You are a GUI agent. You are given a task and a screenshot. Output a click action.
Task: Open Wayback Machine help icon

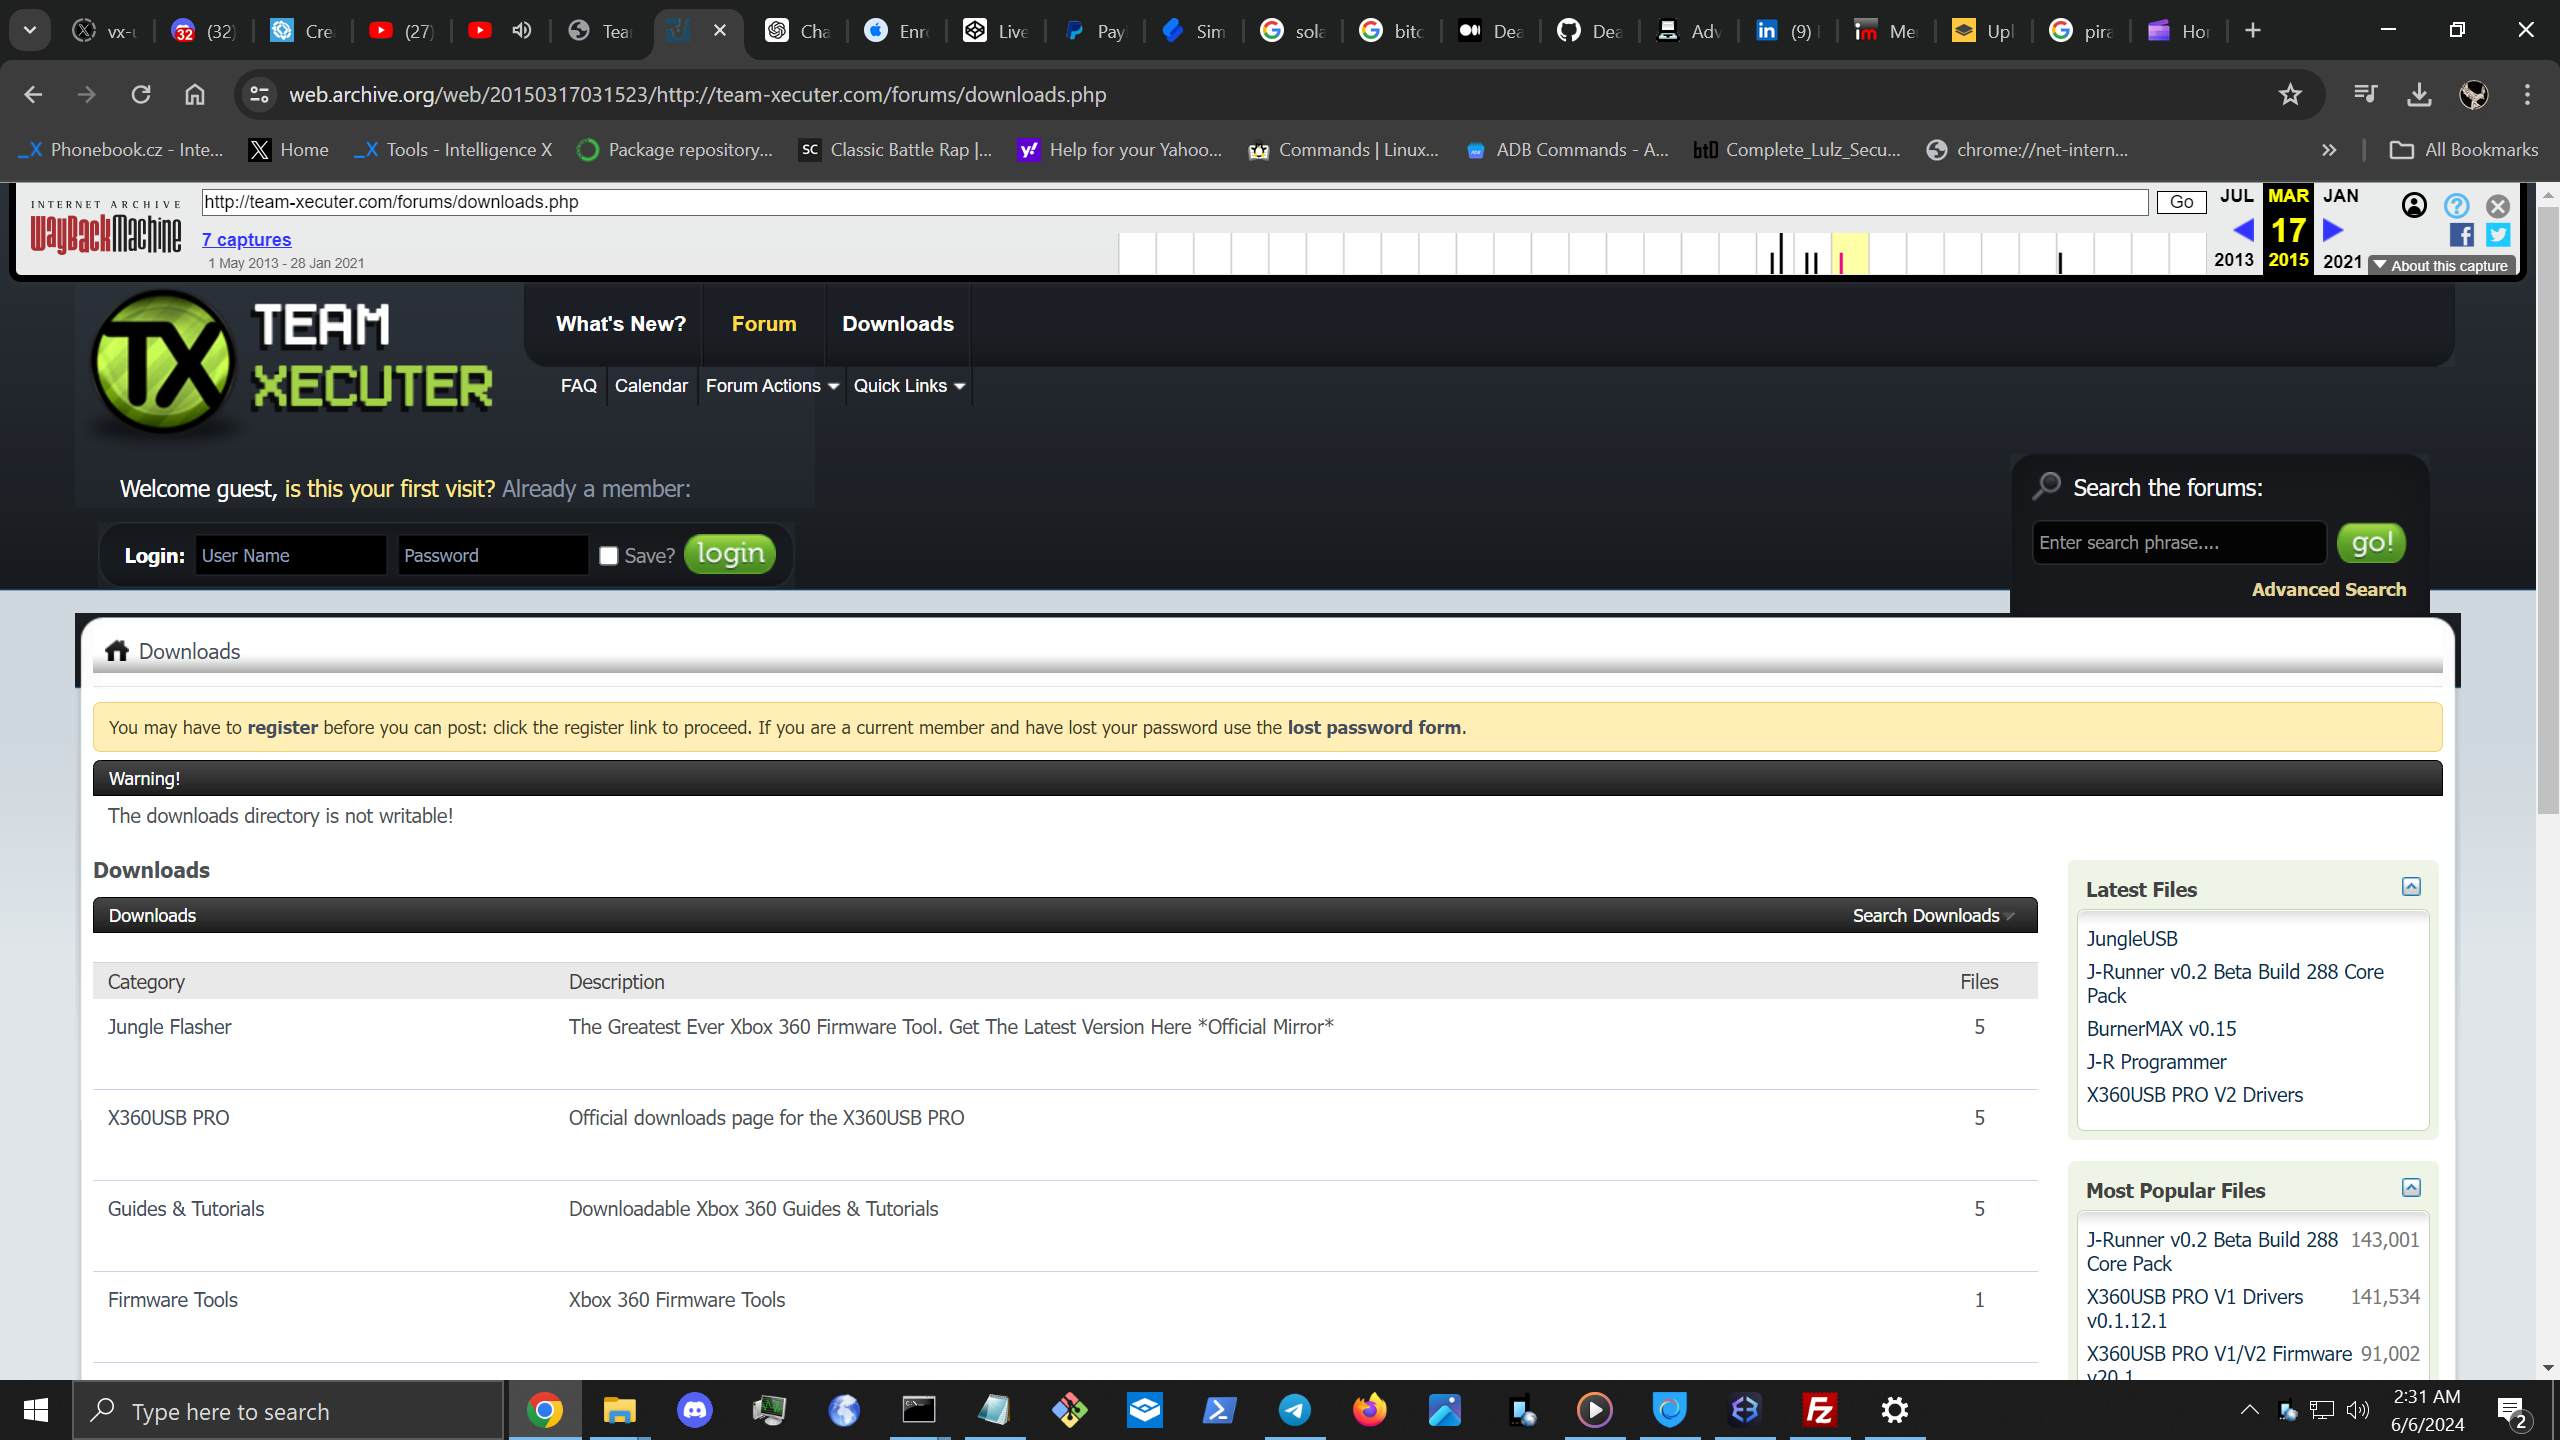click(2456, 206)
